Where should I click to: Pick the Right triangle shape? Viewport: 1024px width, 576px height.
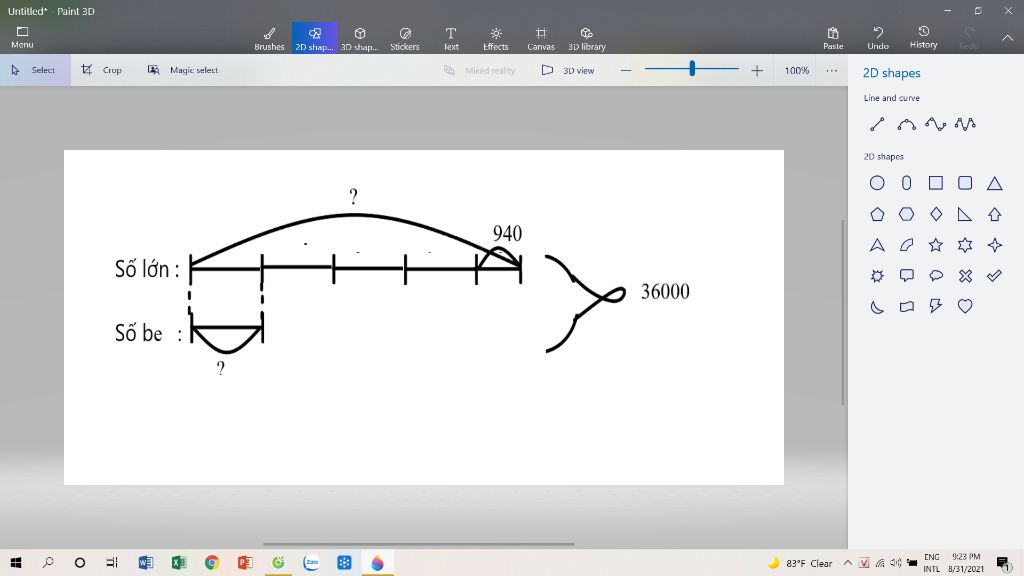[965, 214]
